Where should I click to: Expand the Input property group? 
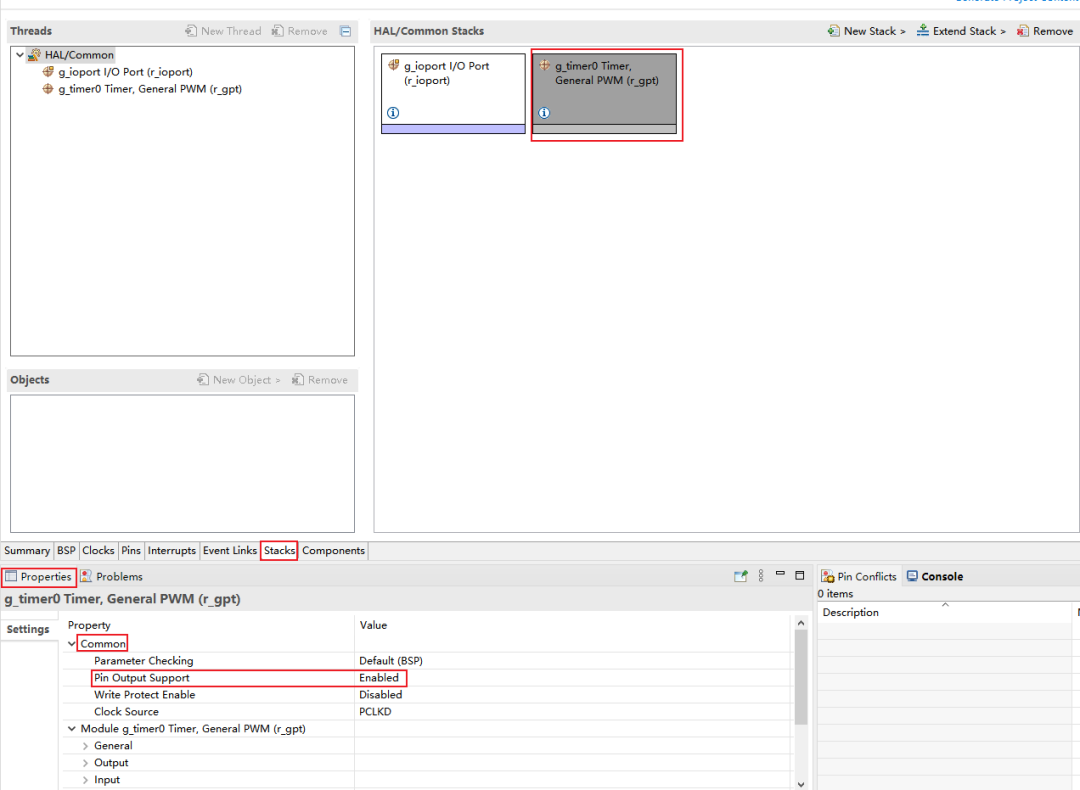click(x=85, y=780)
